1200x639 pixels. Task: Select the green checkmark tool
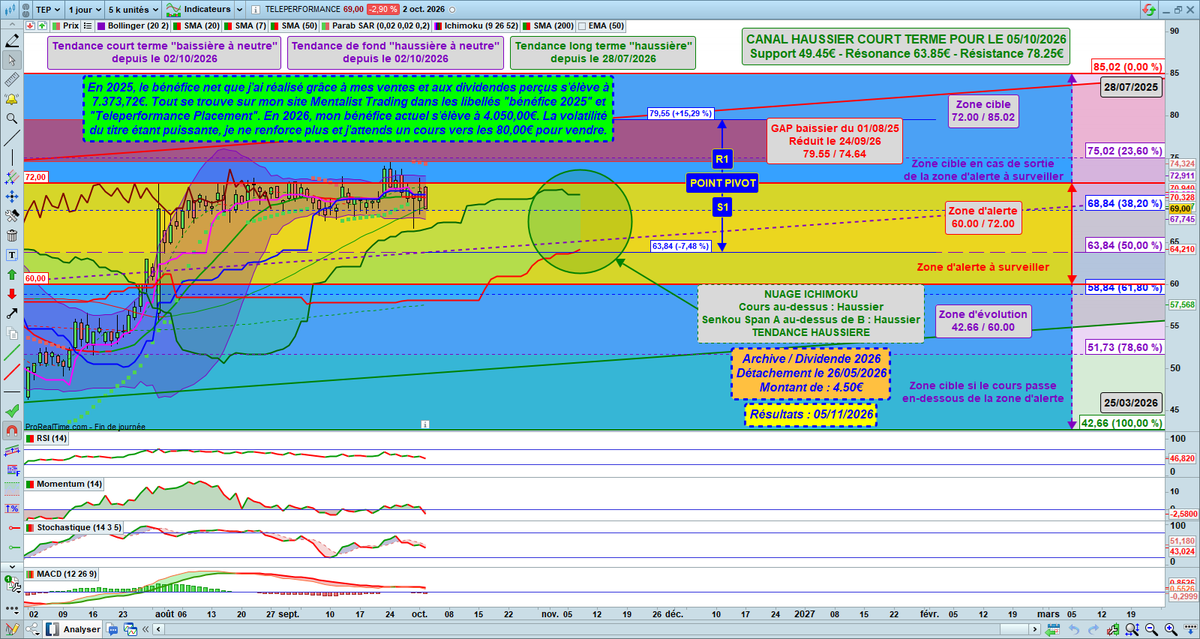coord(12,410)
